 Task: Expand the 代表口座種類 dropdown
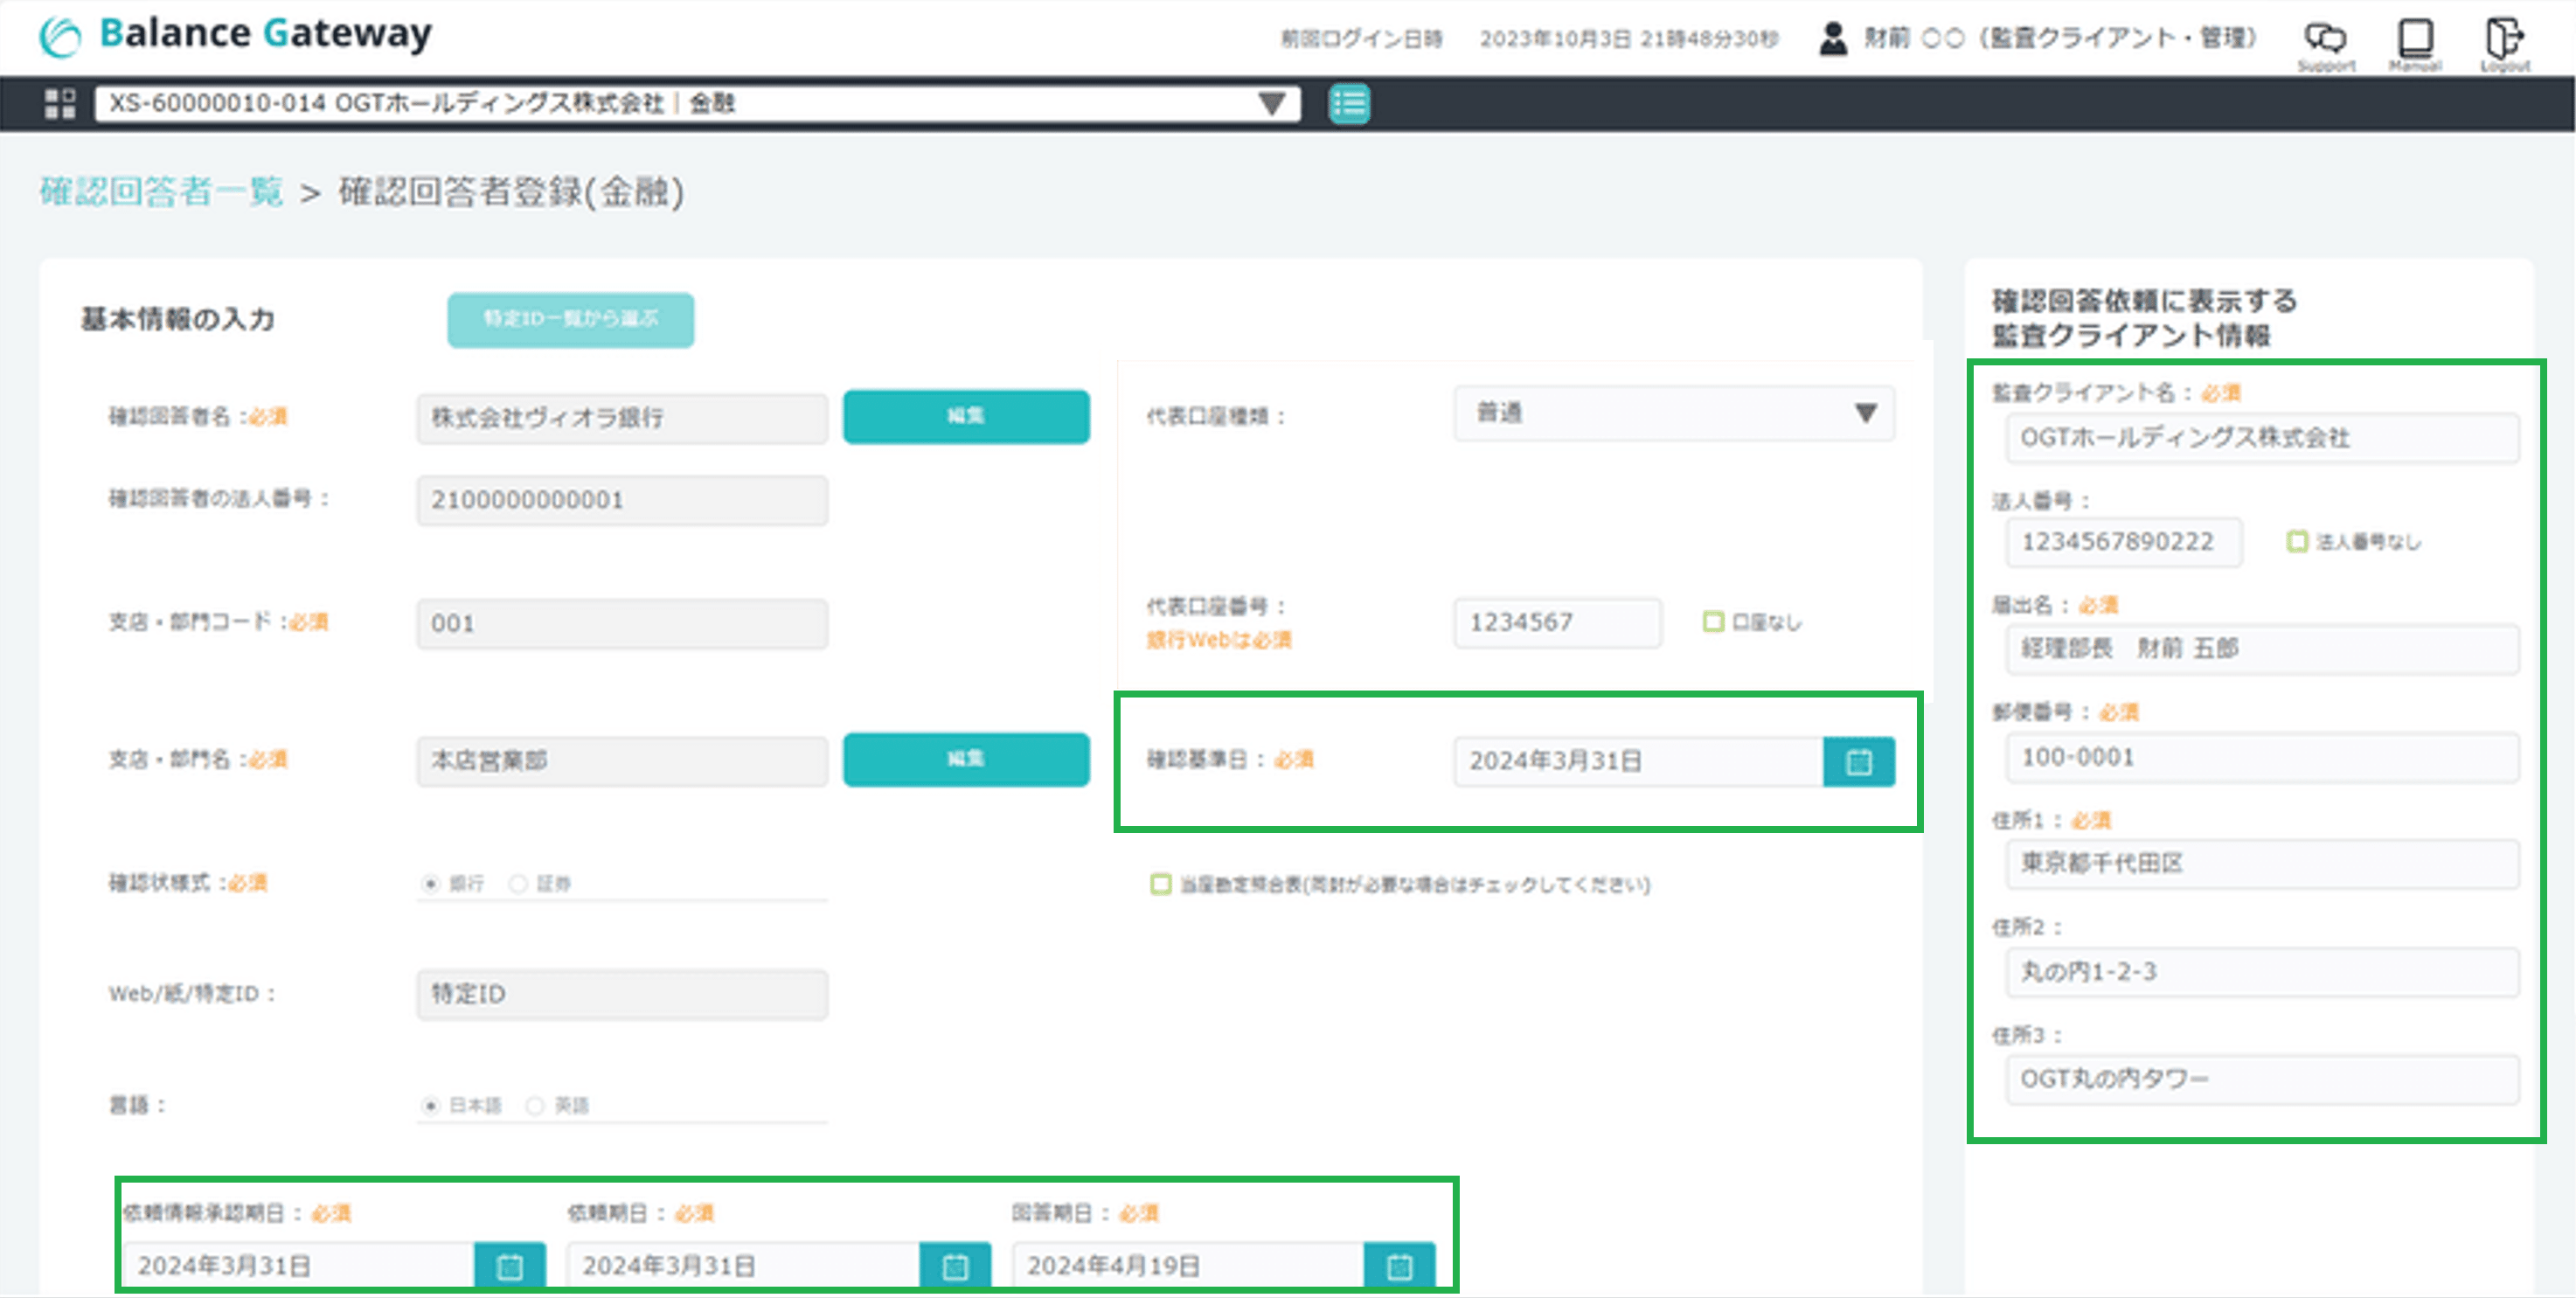tap(1673, 413)
